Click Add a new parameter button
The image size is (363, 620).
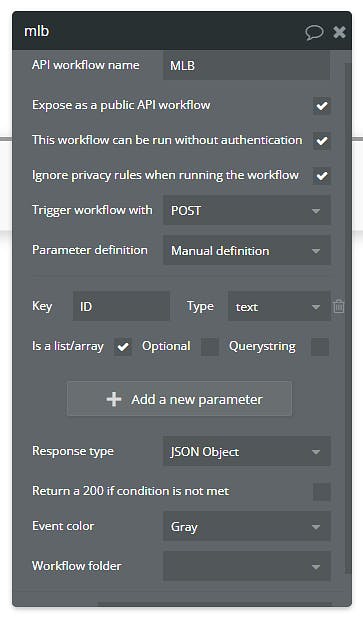(x=180, y=399)
